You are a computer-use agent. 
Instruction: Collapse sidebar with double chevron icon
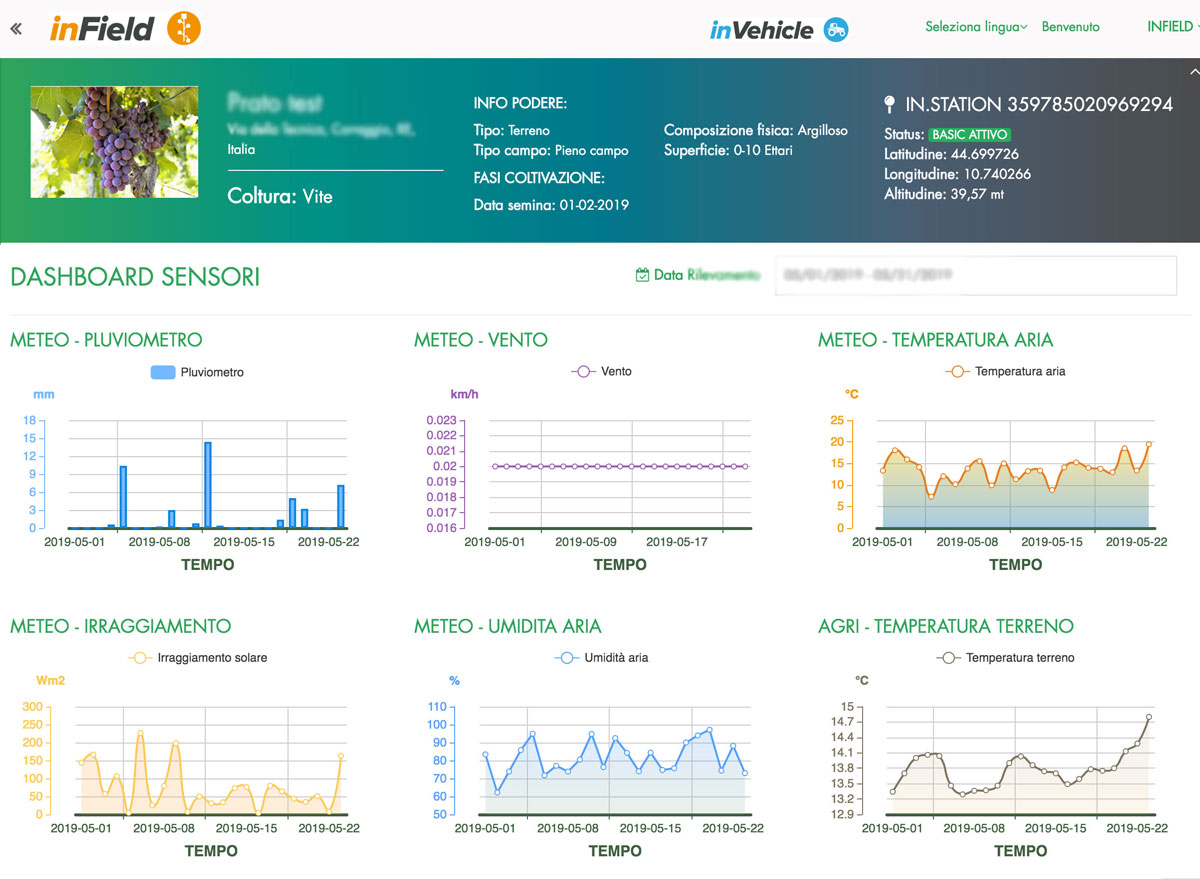click(x=16, y=28)
